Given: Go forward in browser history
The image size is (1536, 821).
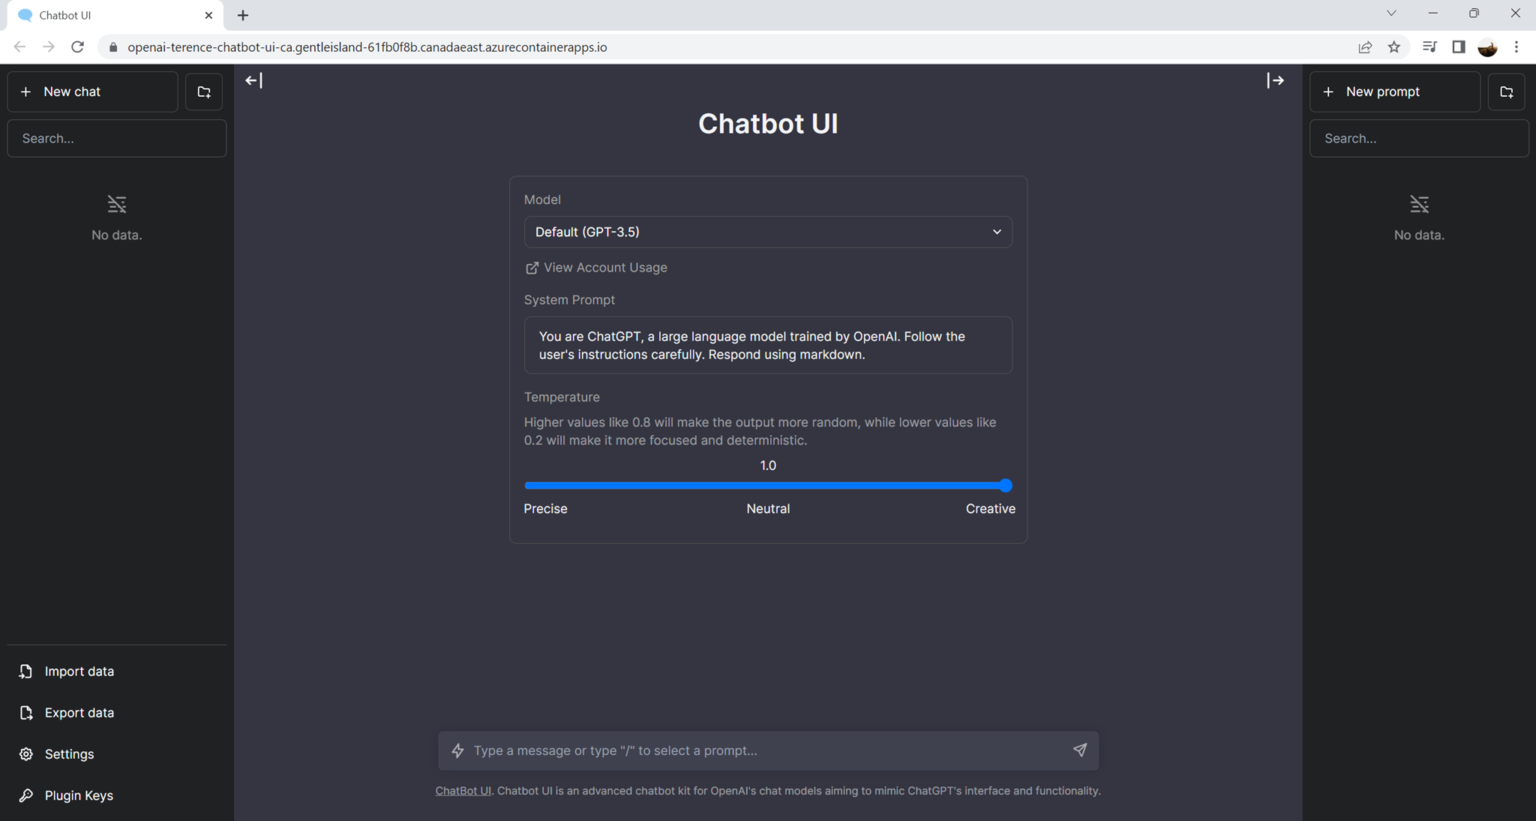Looking at the screenshot, I should (x=48, y=47).
